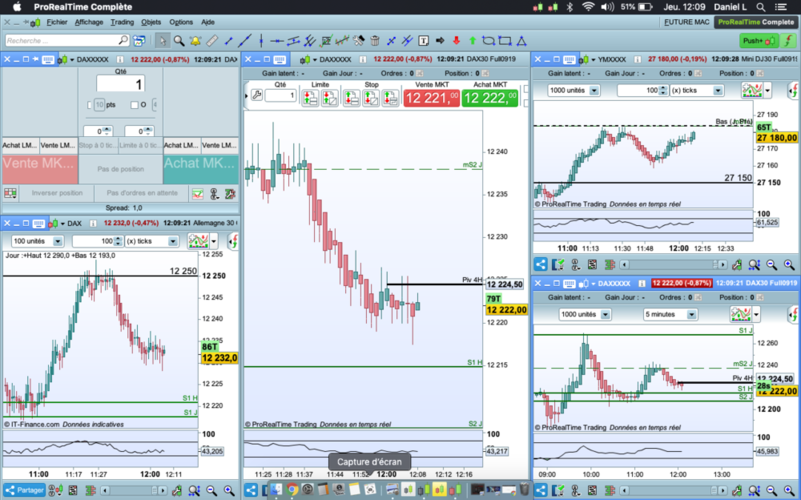The height and width of the screenshot is (500, 801).
Task: Open indicators wrench icon in 5 minutes chart bottom
Action: click(737, 490)
